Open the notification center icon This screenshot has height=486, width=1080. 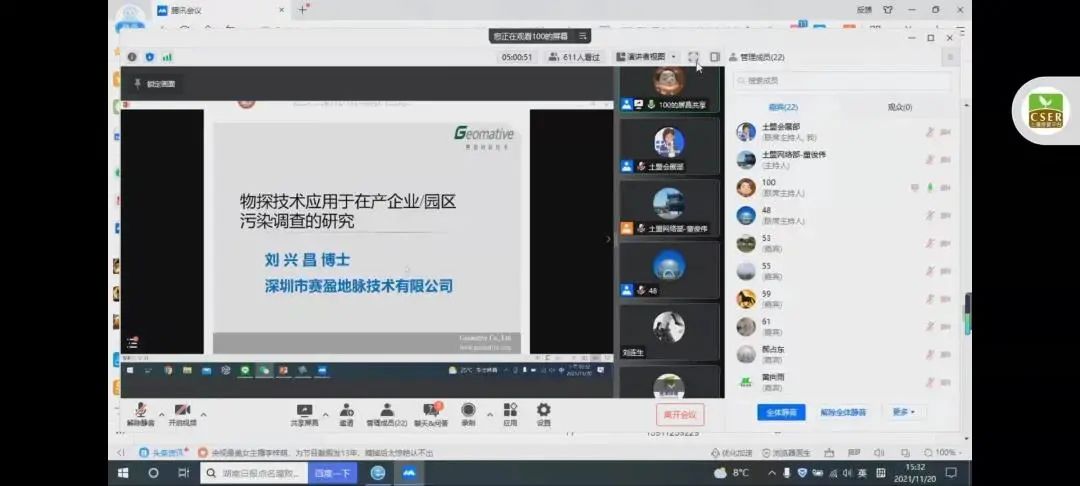coord(951,473)
